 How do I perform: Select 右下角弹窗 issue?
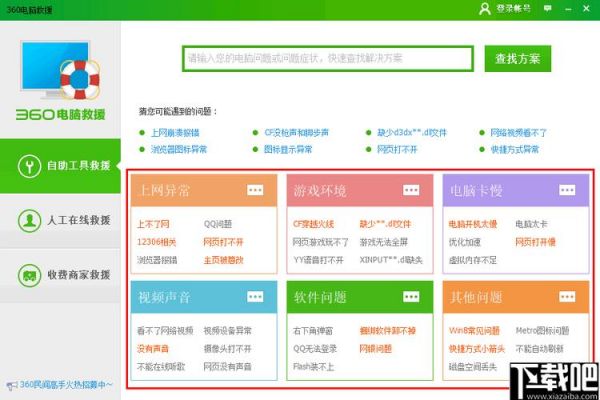pos(313,331)
